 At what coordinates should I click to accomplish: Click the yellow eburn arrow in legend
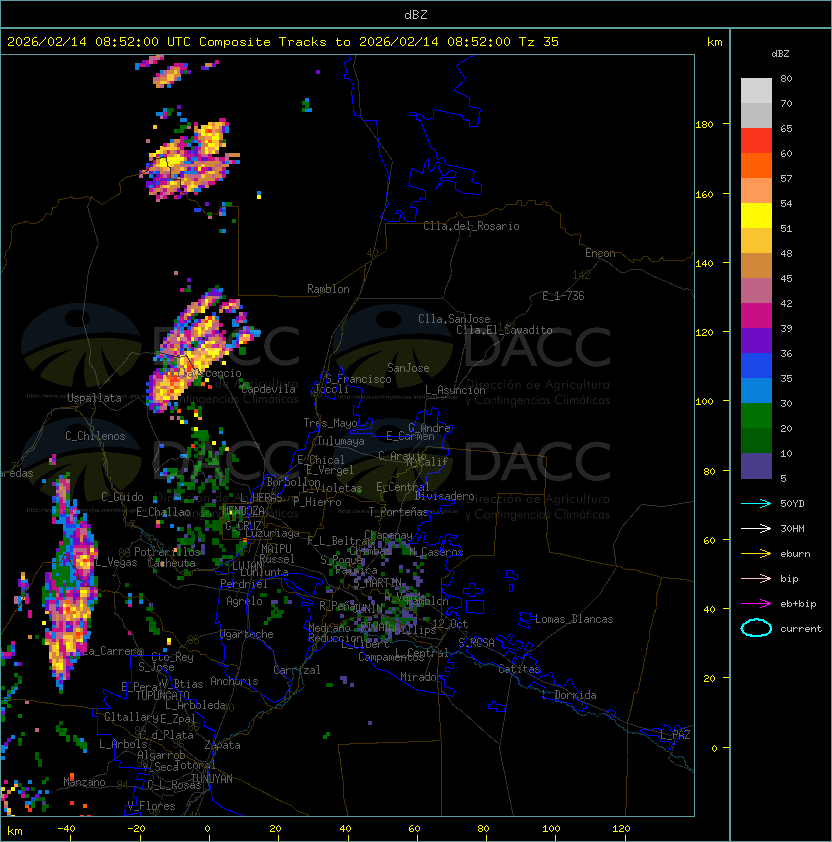point(756,554)
